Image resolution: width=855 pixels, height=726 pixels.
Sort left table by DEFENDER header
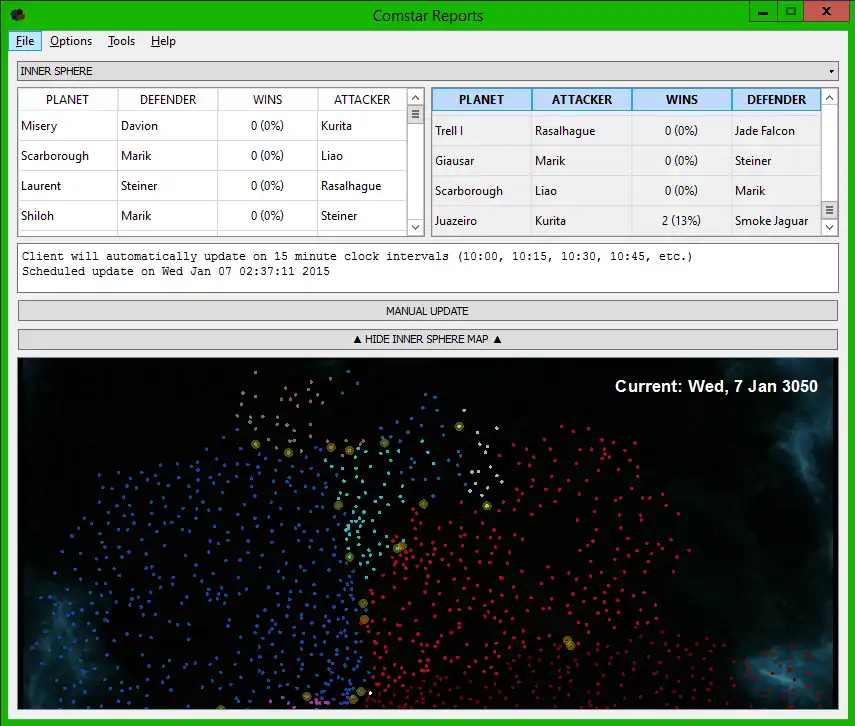tap(168, 100)
